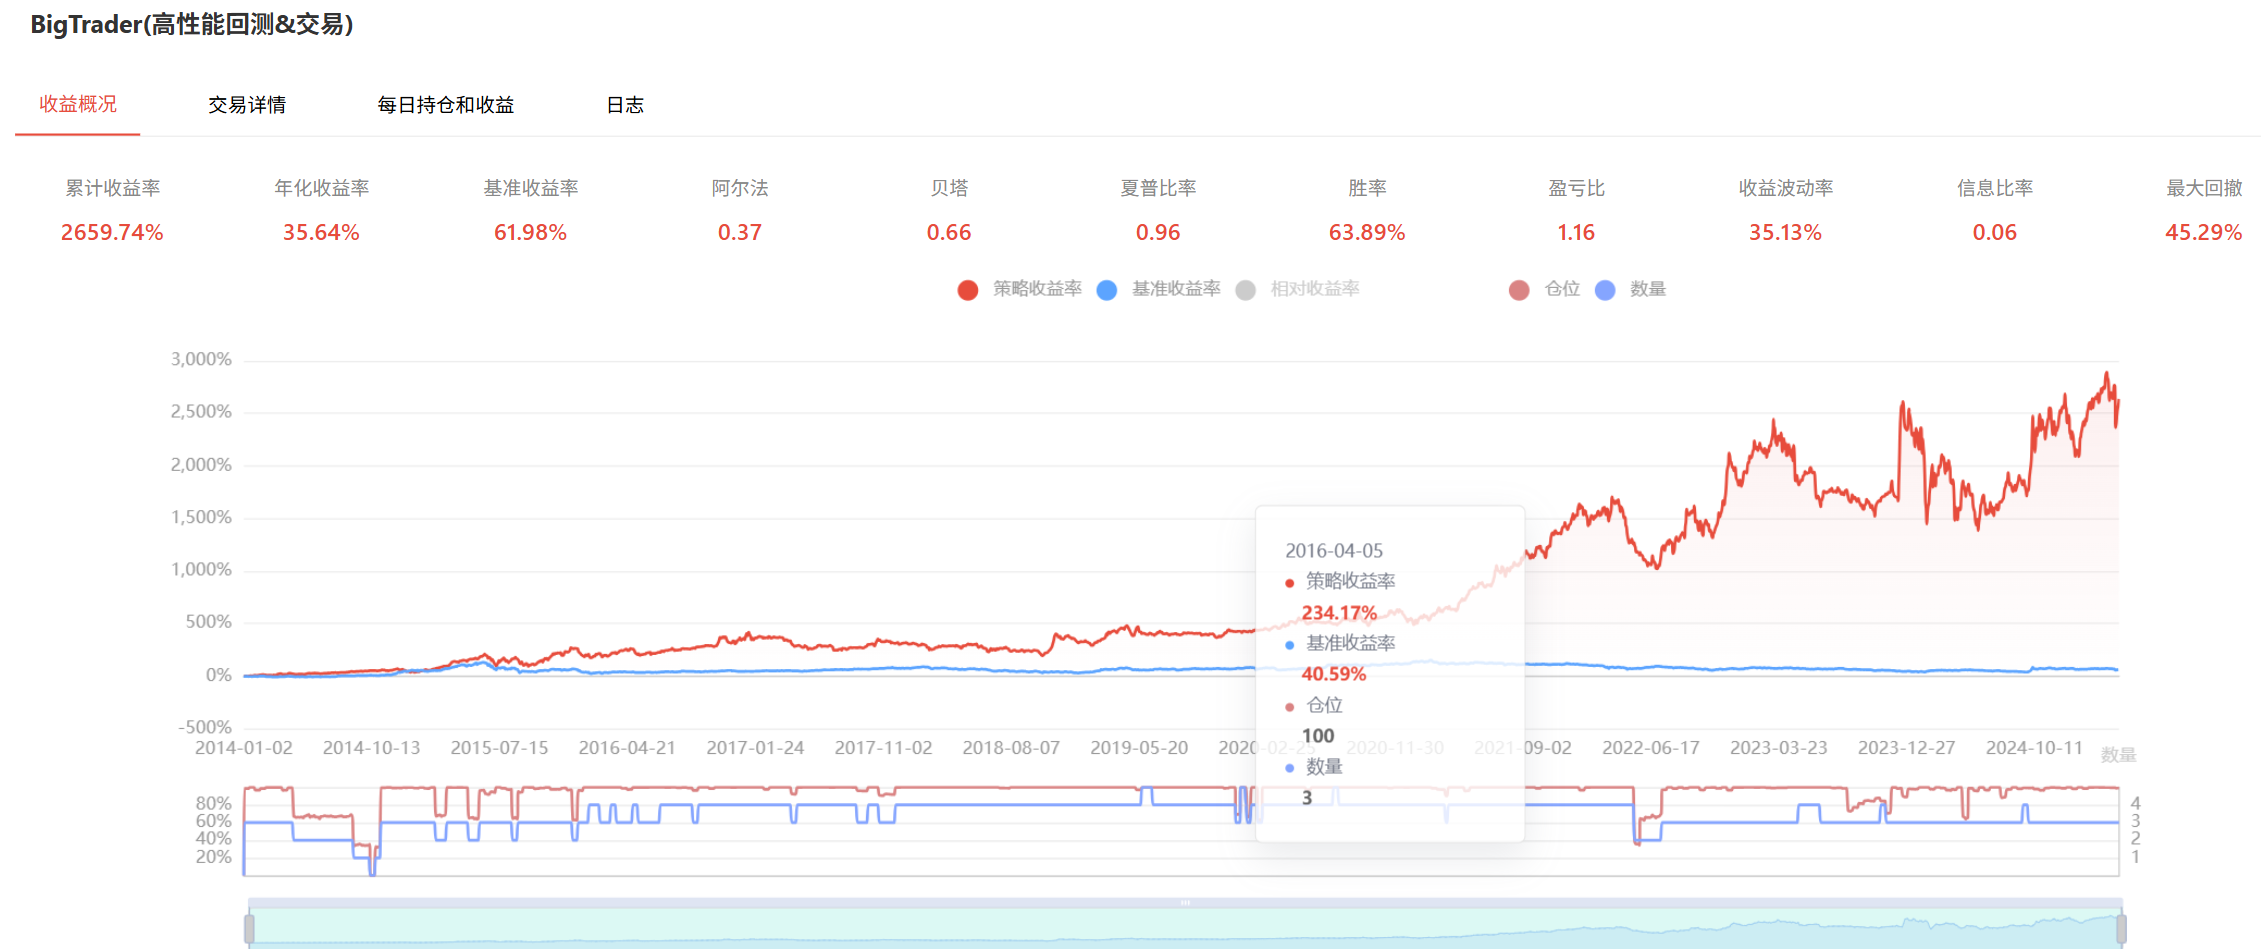Image resolution: width=2261 pixels, height=949 pixels.
Task: Toggle the red 策略收益率 legend dot
Action: (x=967, y=290)
